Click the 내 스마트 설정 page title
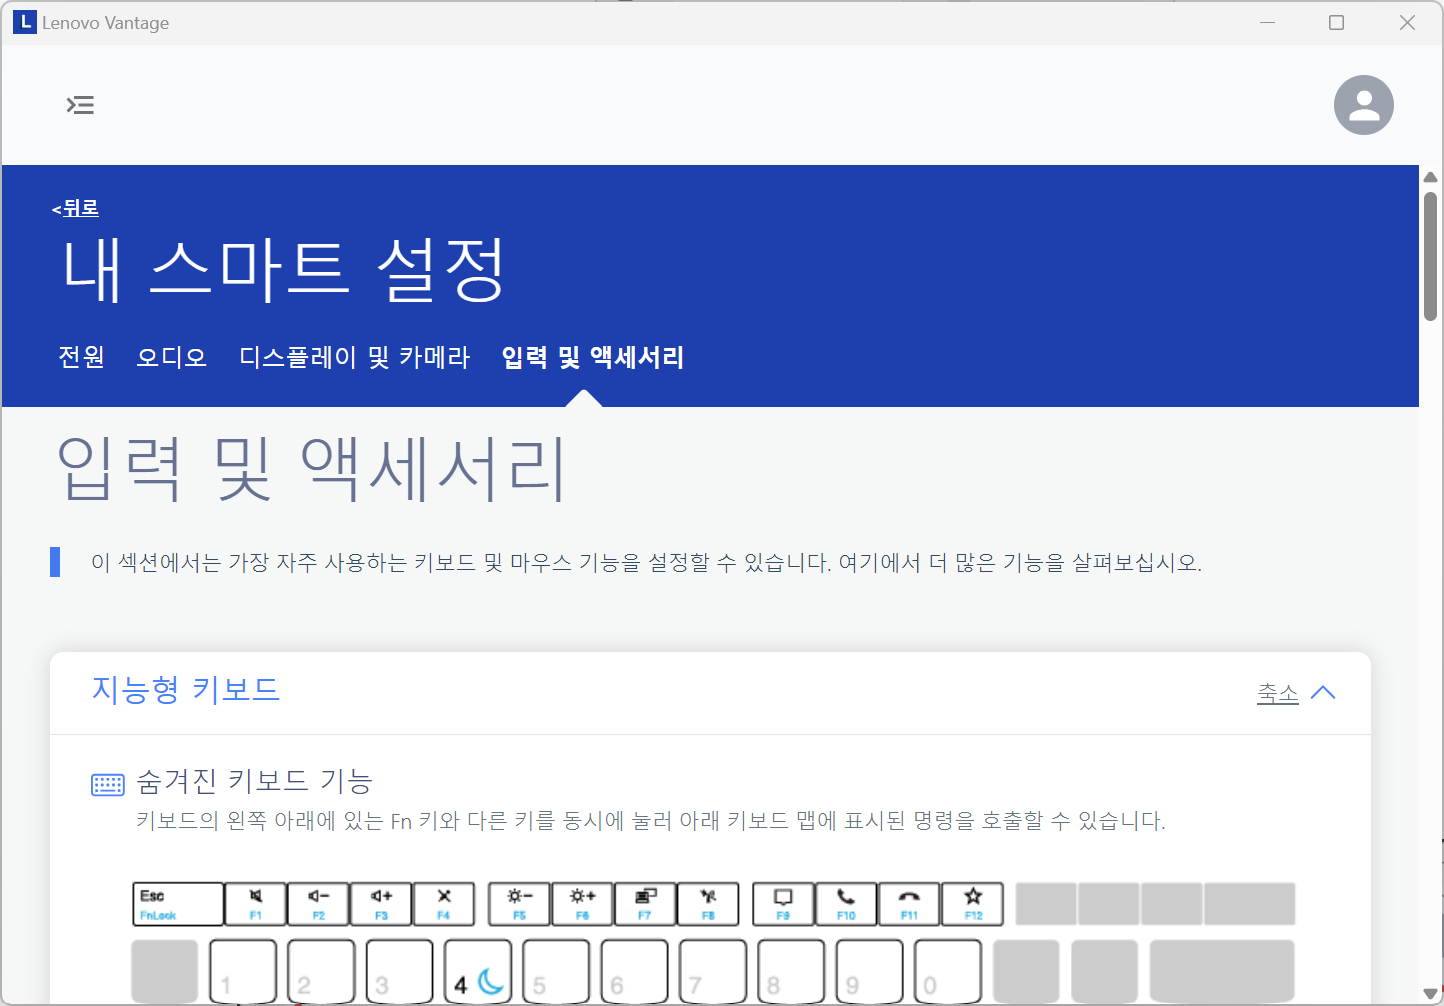The height and width of the screenshot is (1006, 1444). 283,270
